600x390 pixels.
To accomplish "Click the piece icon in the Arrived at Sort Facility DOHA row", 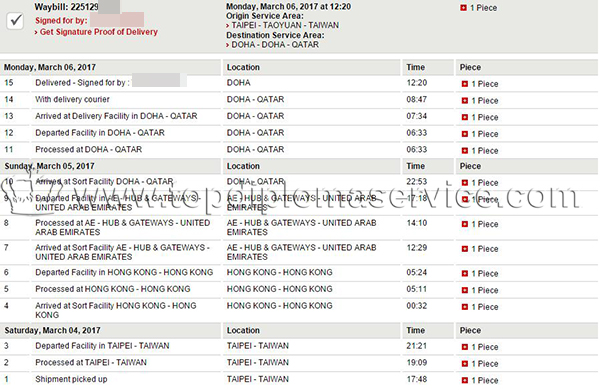I will pos(465,183).
